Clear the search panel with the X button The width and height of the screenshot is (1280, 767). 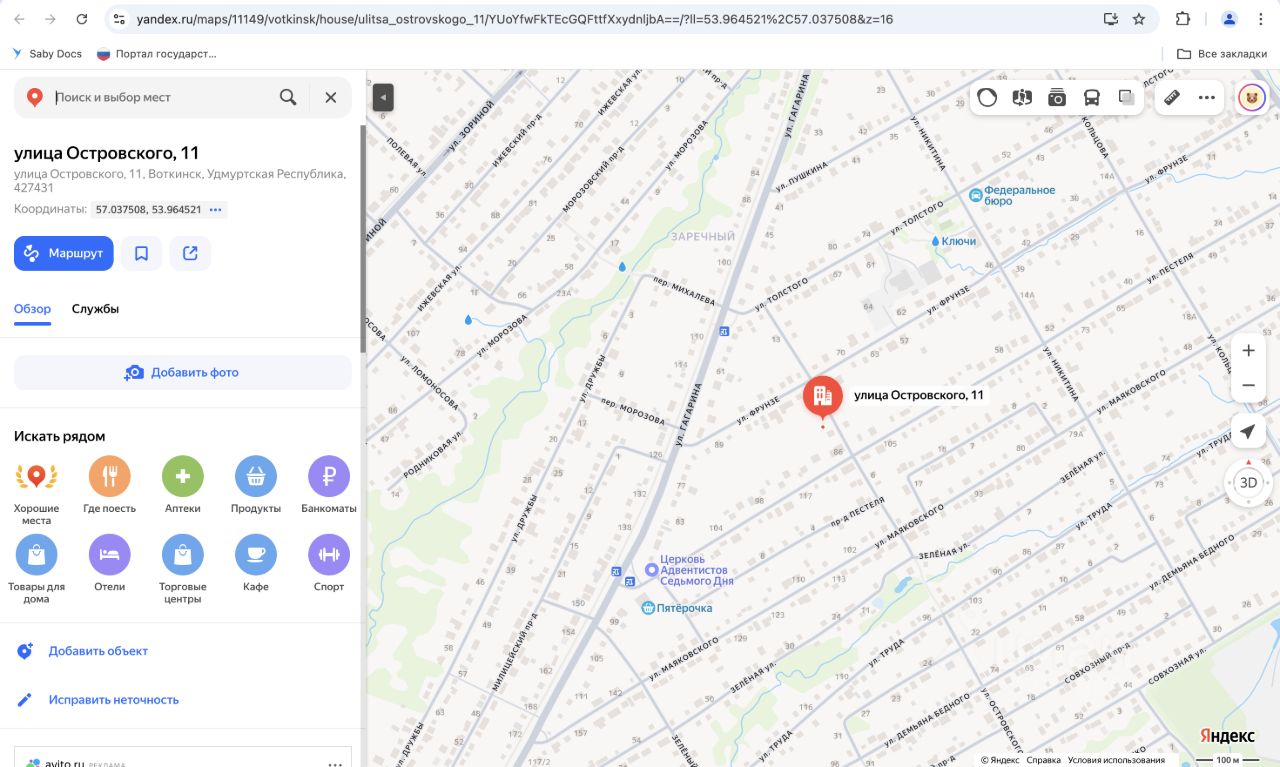pyautogui.click(x=330, y=97)
